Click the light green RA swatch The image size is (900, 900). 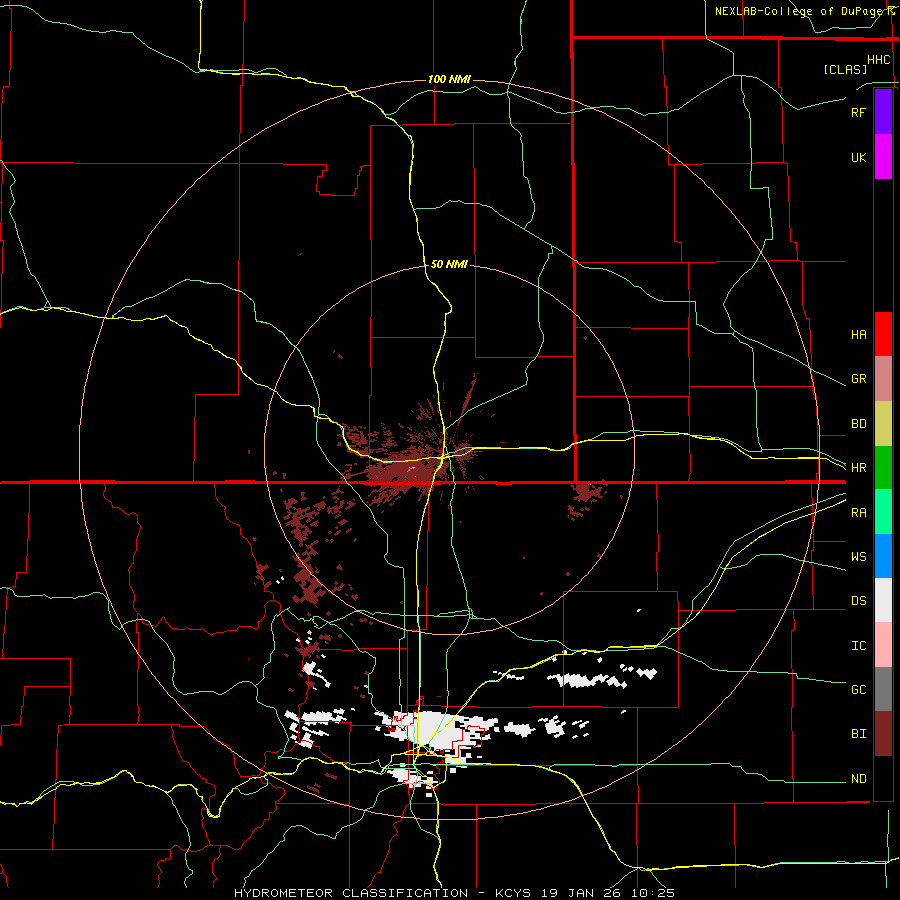[x=883, y=512]
